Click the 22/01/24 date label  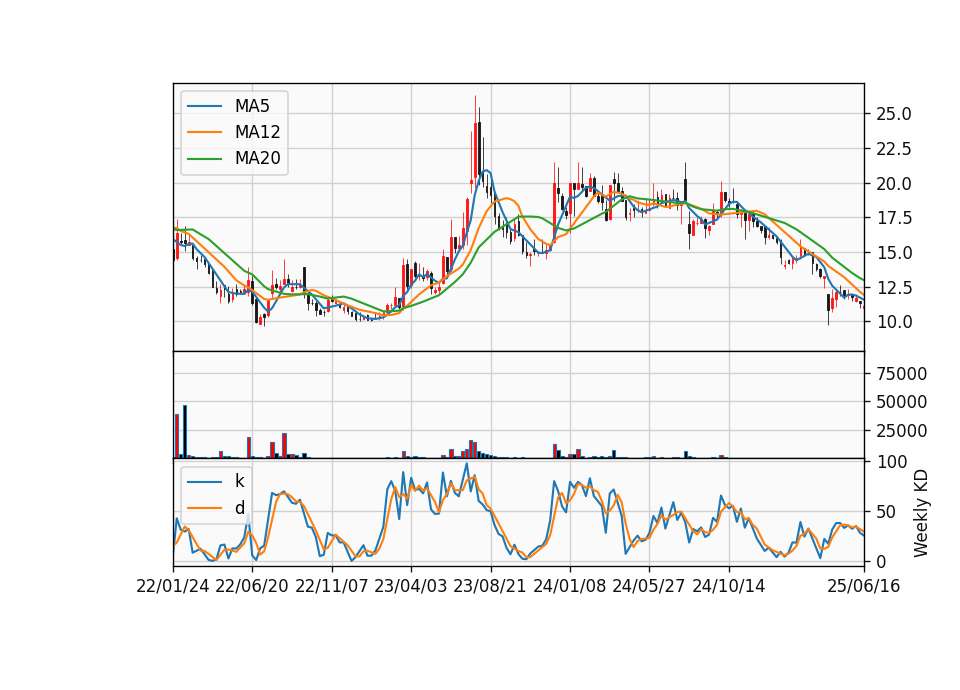pos(173,587)
